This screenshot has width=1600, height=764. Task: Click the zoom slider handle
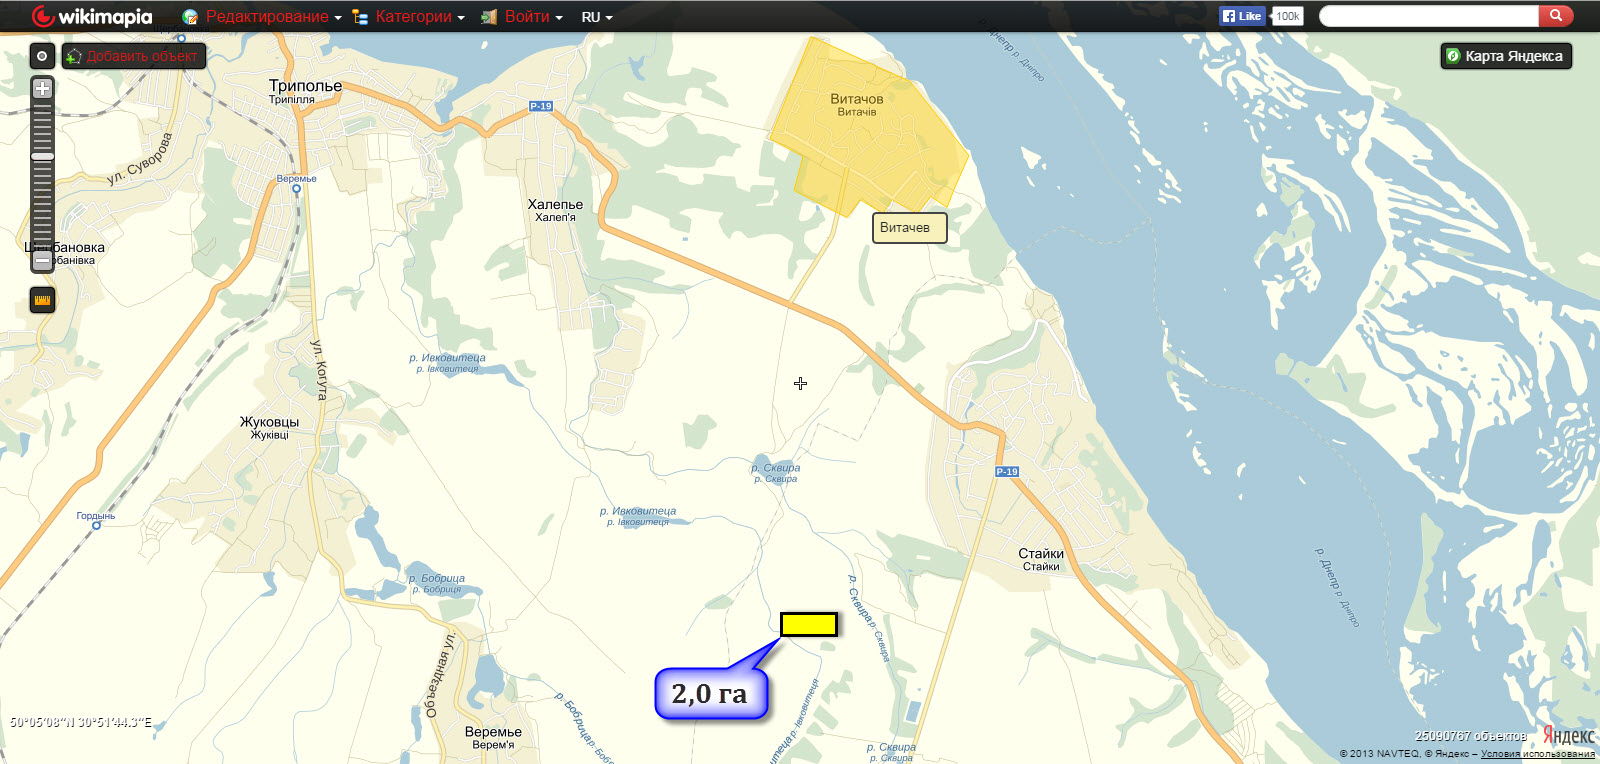[42, 157]
